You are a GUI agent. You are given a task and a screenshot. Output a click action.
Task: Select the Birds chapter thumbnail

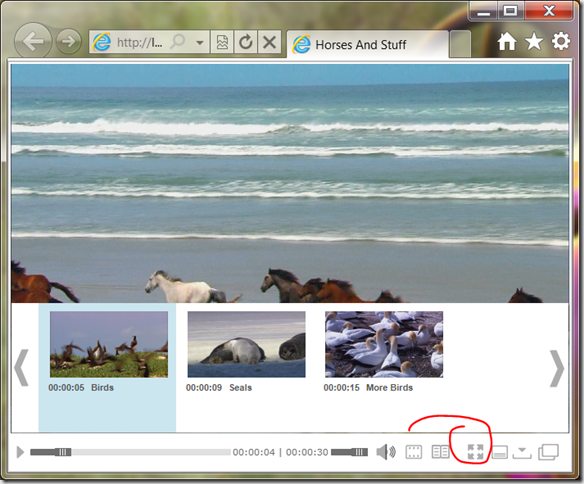click(x=109, y=344)
